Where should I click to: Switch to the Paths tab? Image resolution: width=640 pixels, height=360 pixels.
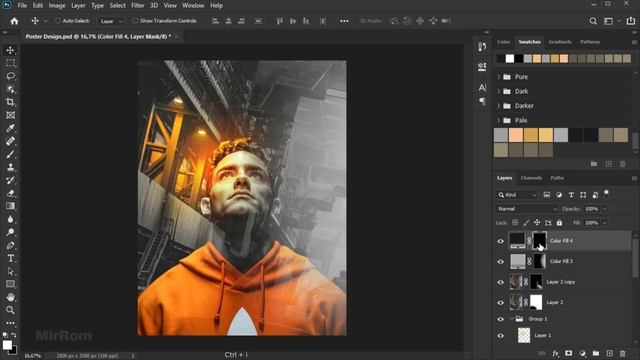(557, 178)
